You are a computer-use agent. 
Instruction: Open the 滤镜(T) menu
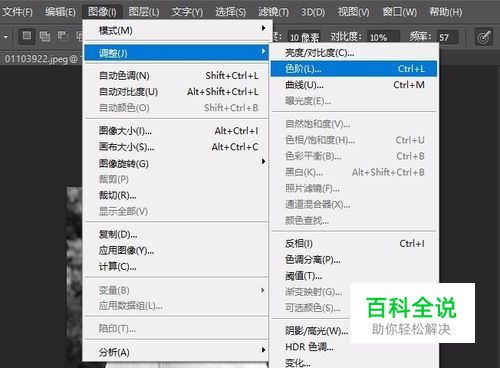pyautogui.click(x=273, y=12)
